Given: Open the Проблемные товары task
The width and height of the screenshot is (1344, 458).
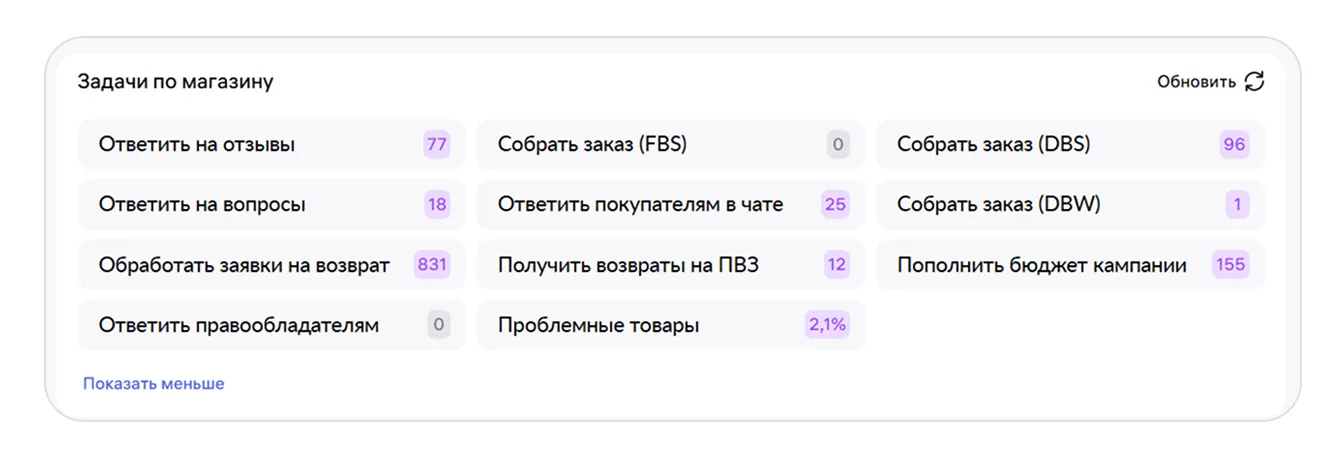Looking at the screenshot, I should pos(671,325).
